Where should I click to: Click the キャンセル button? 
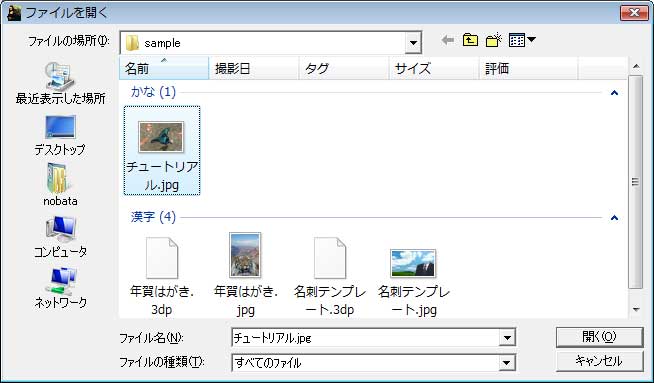599,361
